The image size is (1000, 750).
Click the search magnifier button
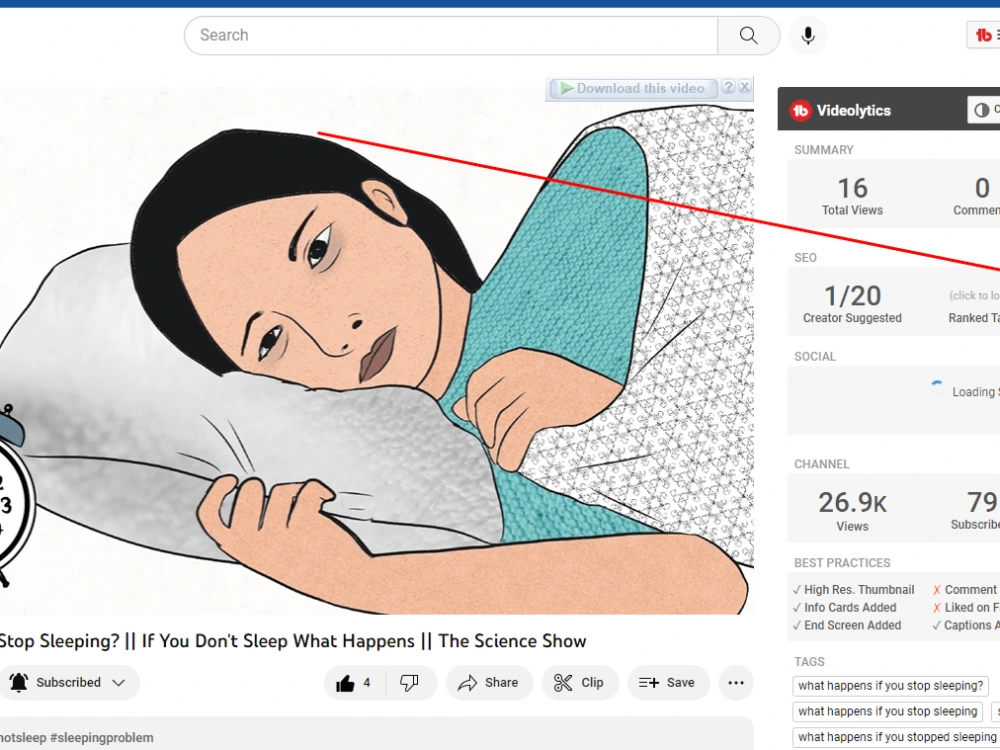pyautogui.click(x=749, y=36)
